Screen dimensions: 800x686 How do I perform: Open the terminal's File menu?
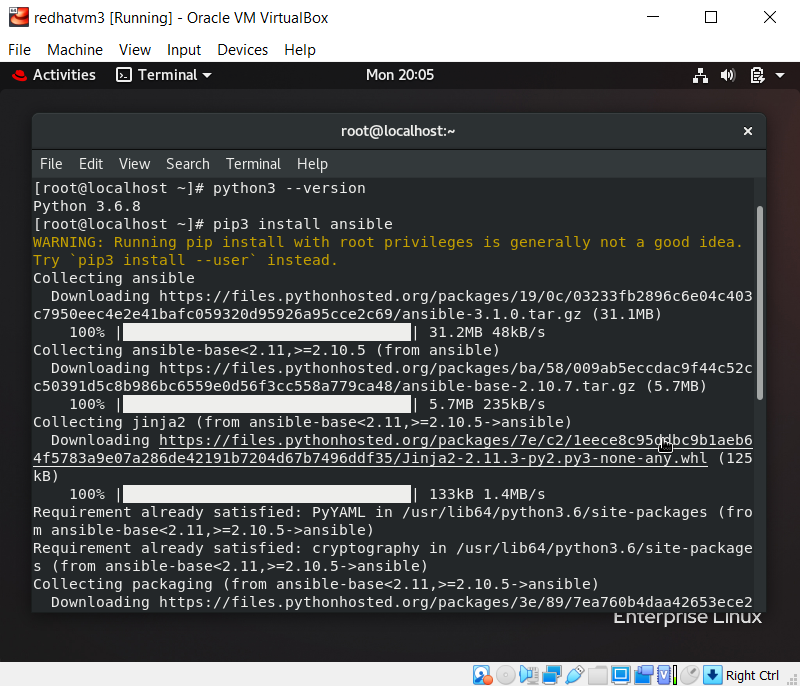(x=51, y=164)
